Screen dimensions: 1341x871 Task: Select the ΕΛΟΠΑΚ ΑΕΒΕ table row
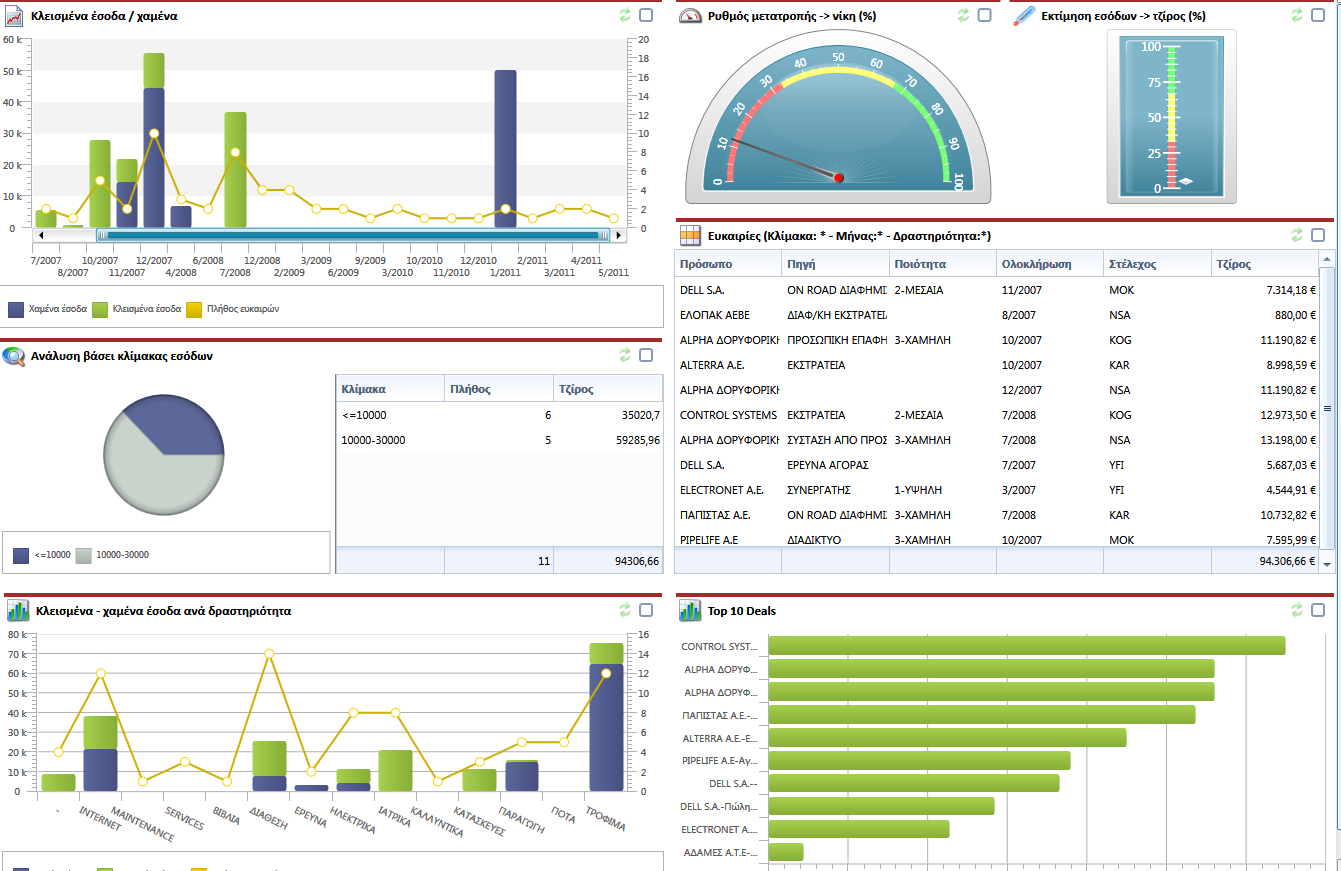[x=997, y=315]
